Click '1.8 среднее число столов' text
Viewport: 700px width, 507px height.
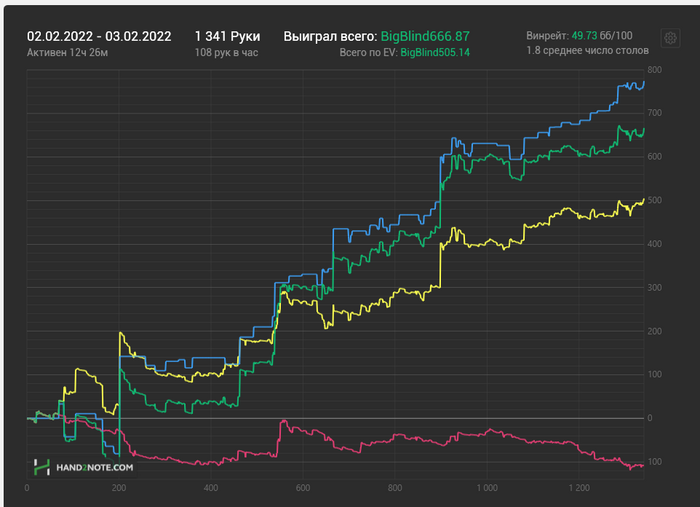point(588,50)
